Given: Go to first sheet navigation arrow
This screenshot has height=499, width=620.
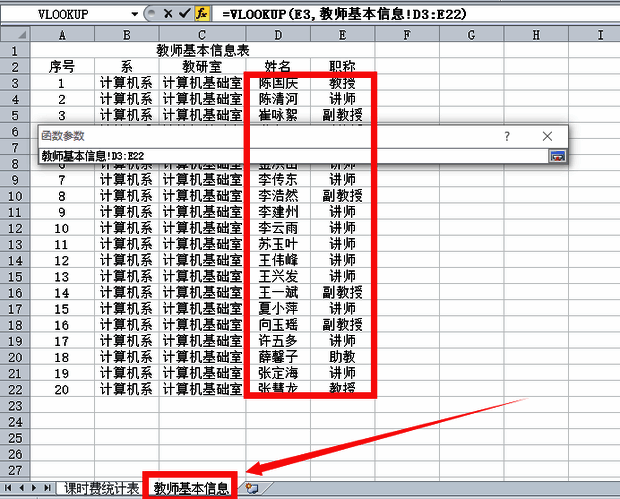Looking at the screenshot, I should tap(9, 488).
